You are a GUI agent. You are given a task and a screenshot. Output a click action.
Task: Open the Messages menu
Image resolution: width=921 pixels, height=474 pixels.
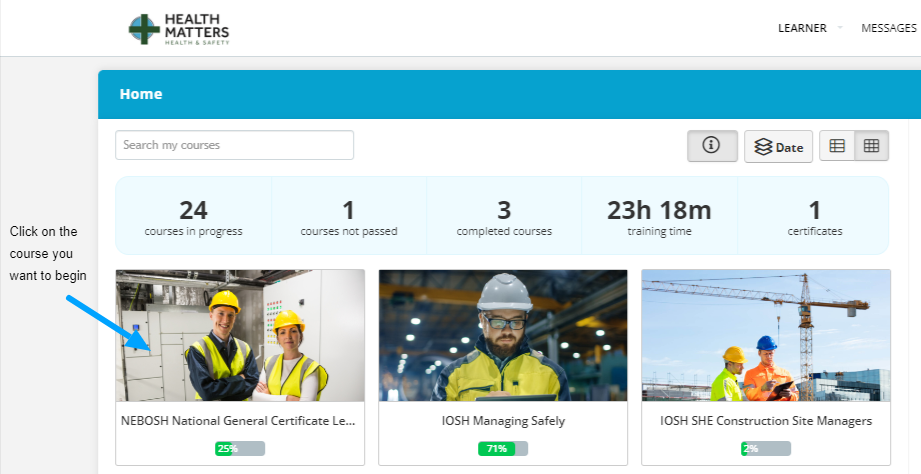click(x=888, y=28)
